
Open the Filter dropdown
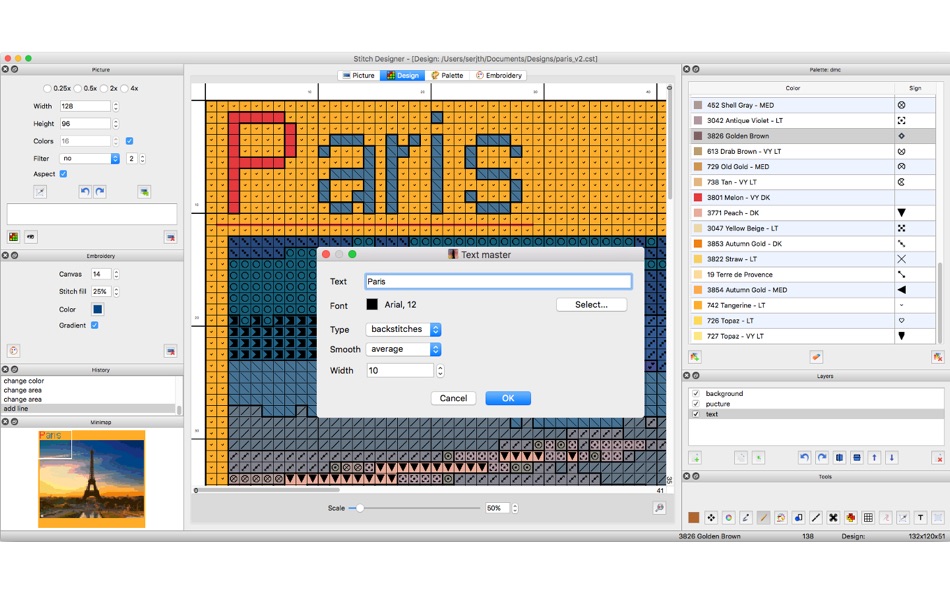[90, 159]
